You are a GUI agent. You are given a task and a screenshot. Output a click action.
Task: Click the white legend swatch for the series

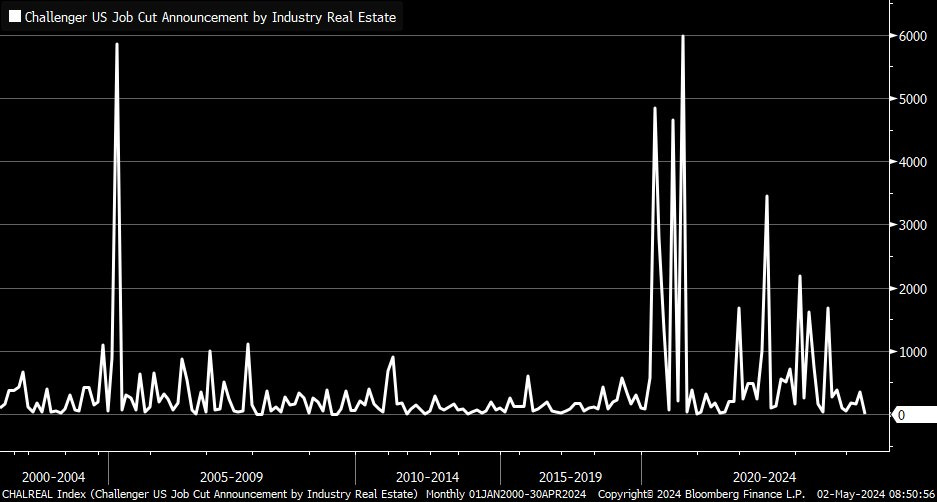[x=14, y=17]
